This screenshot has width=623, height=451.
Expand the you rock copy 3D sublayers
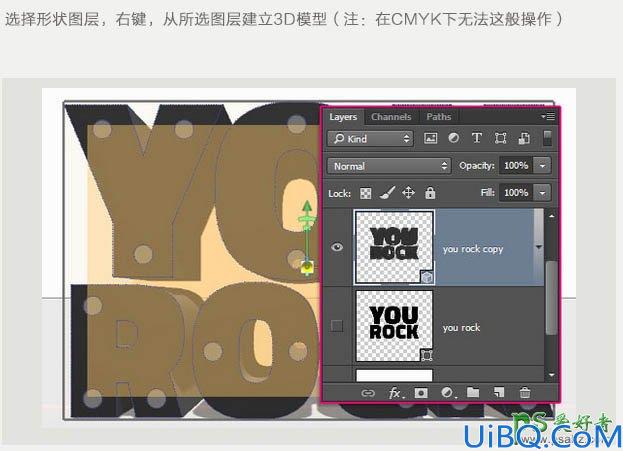[539, 247]
